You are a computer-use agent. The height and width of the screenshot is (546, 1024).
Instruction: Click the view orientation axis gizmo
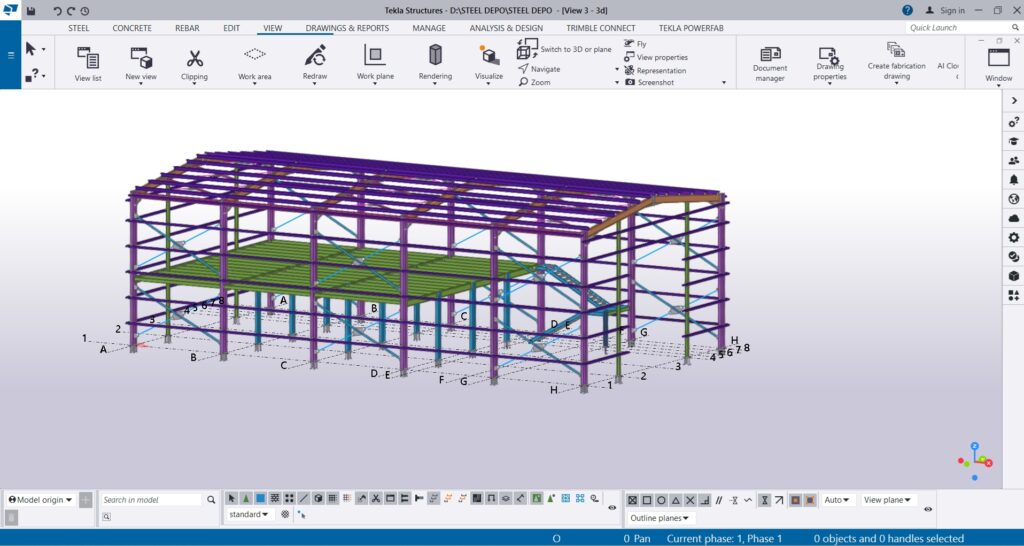coord(976,461)
